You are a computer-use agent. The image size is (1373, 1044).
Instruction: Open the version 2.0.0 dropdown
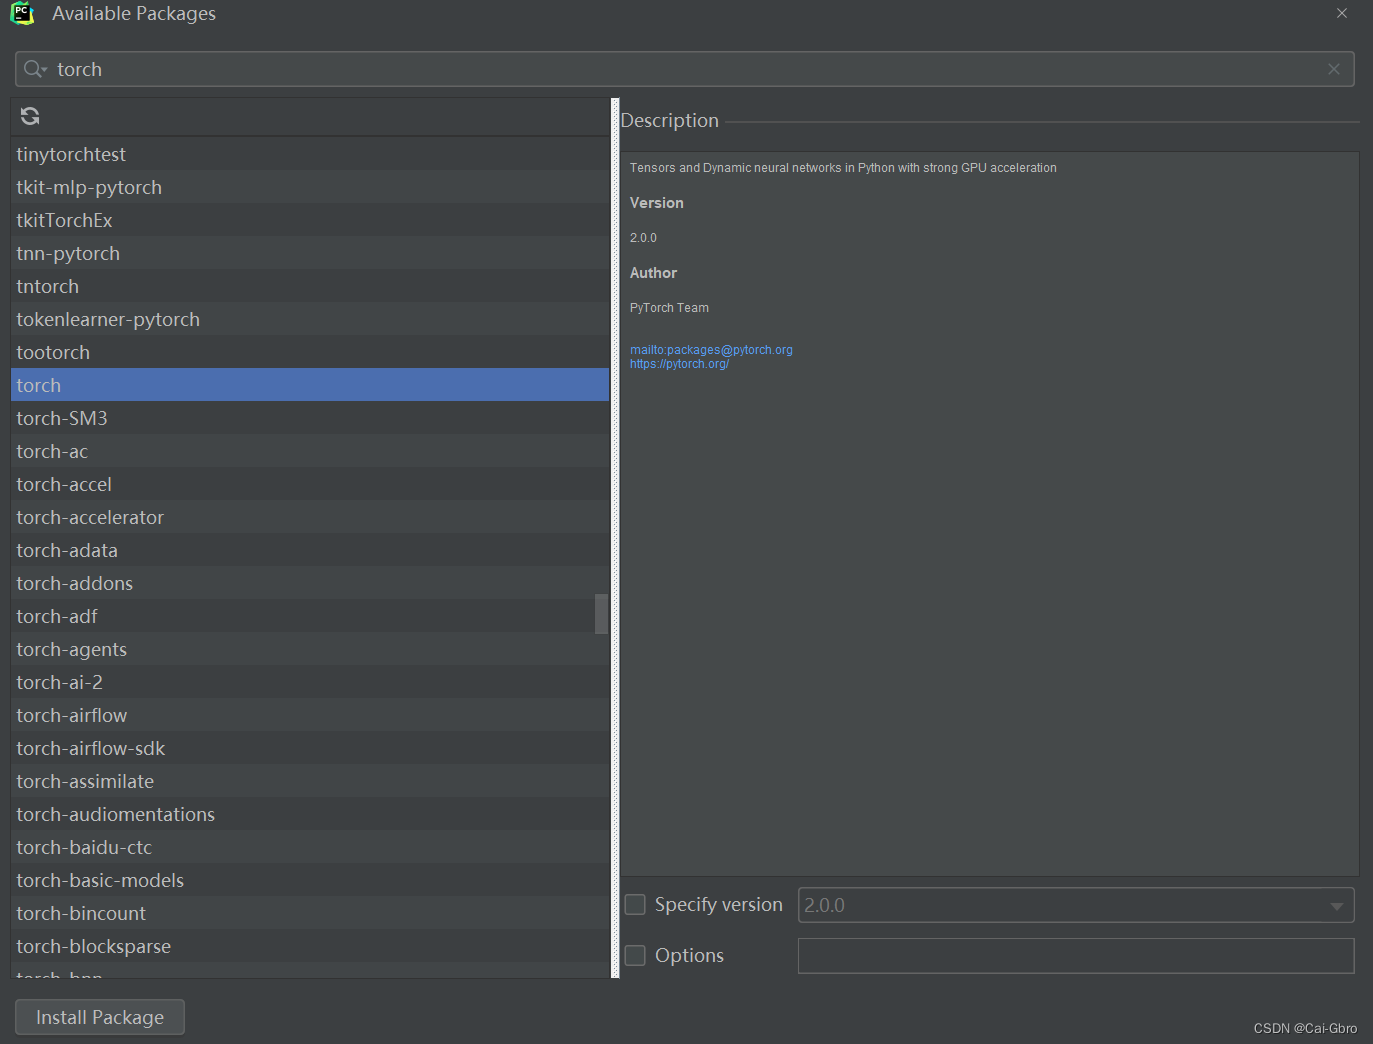(1076, 905)
